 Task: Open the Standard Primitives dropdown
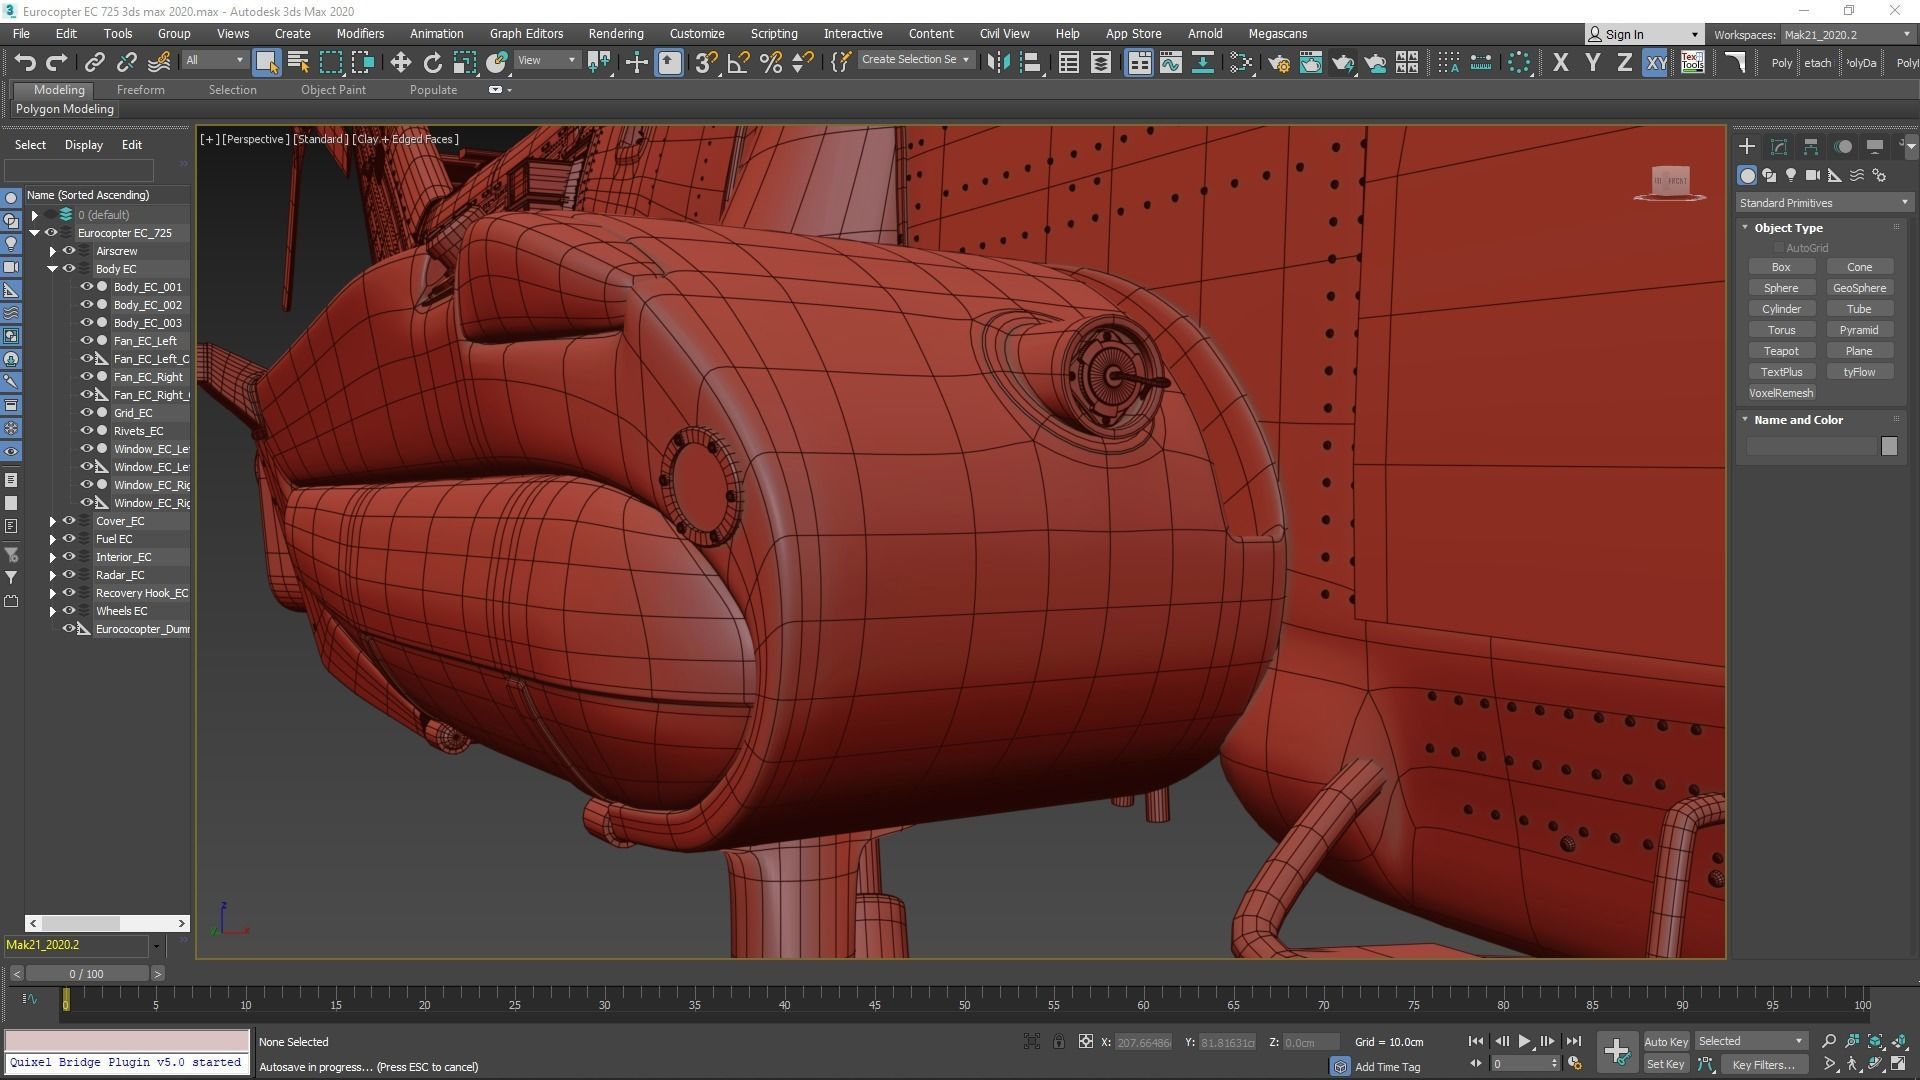[1824, 203]
